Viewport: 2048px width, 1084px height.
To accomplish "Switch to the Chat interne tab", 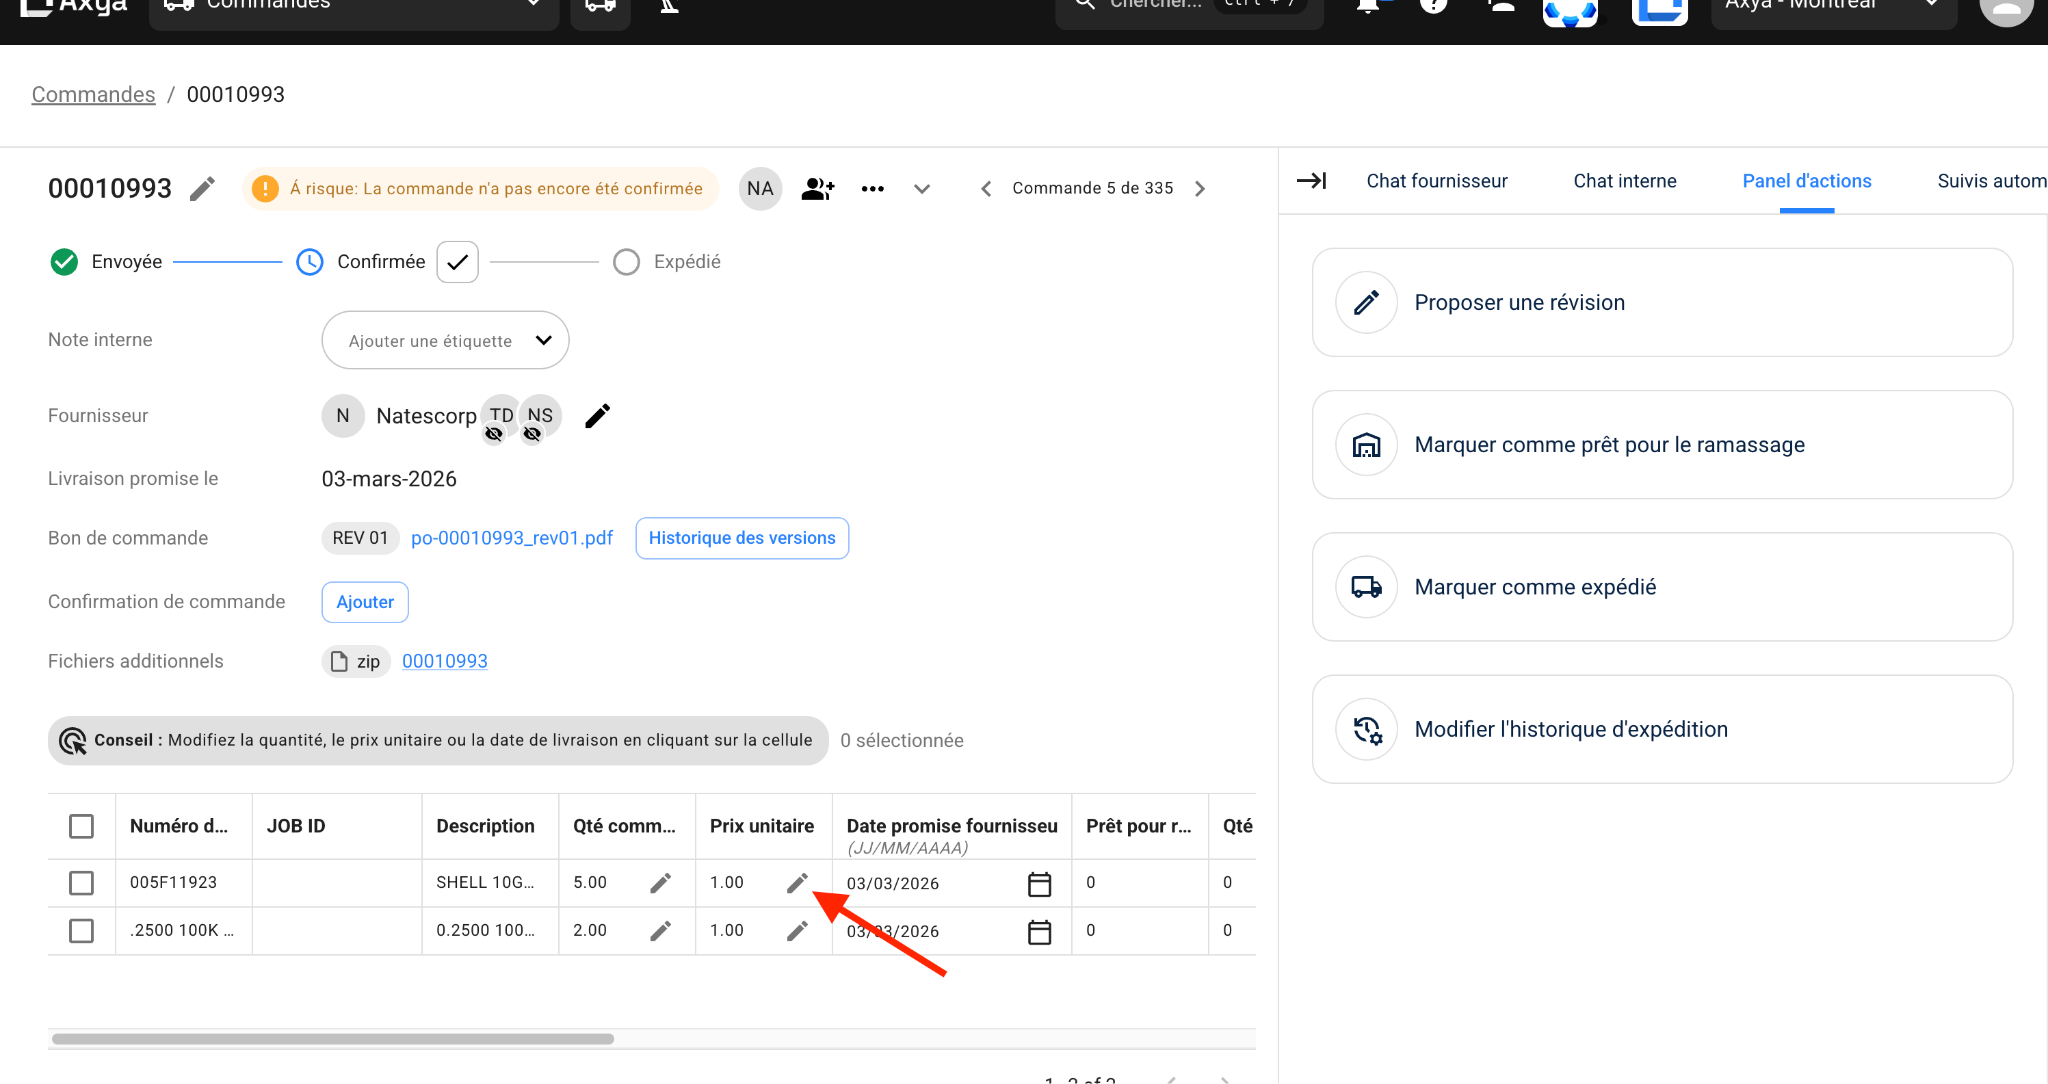I will [1624, 181].
